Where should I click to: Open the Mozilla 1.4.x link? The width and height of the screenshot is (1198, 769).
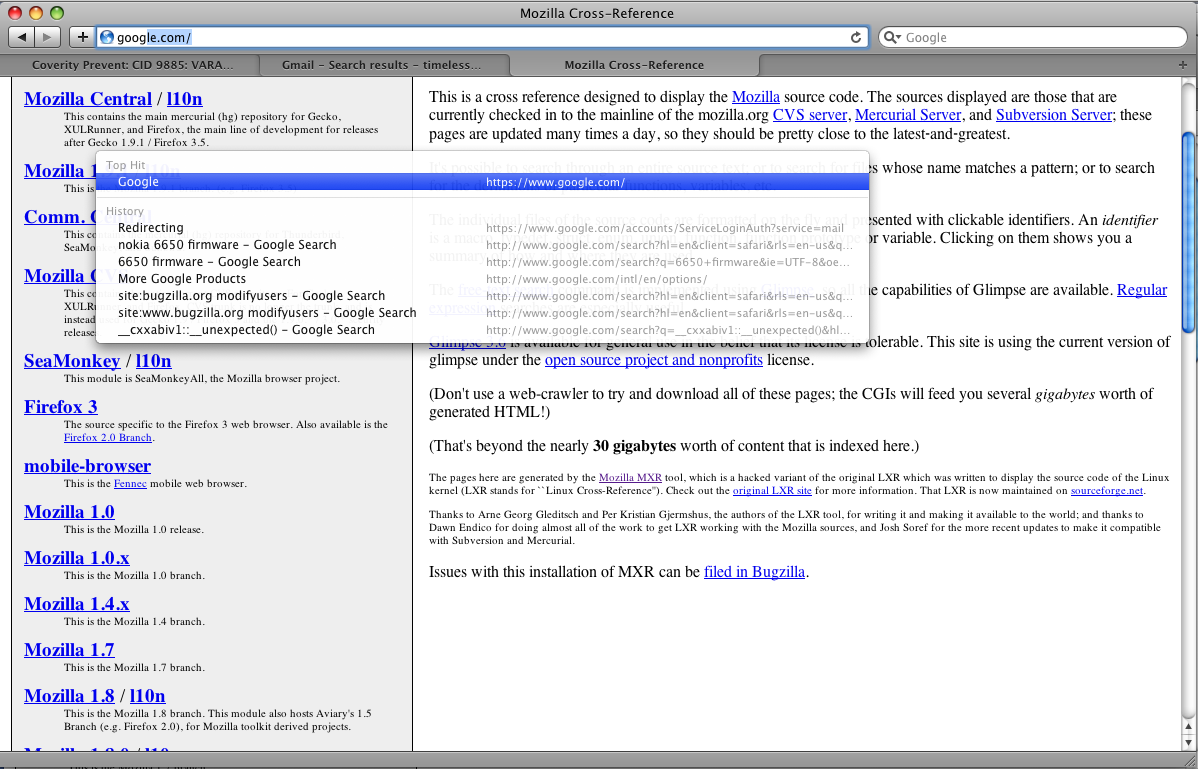point(76,604)
